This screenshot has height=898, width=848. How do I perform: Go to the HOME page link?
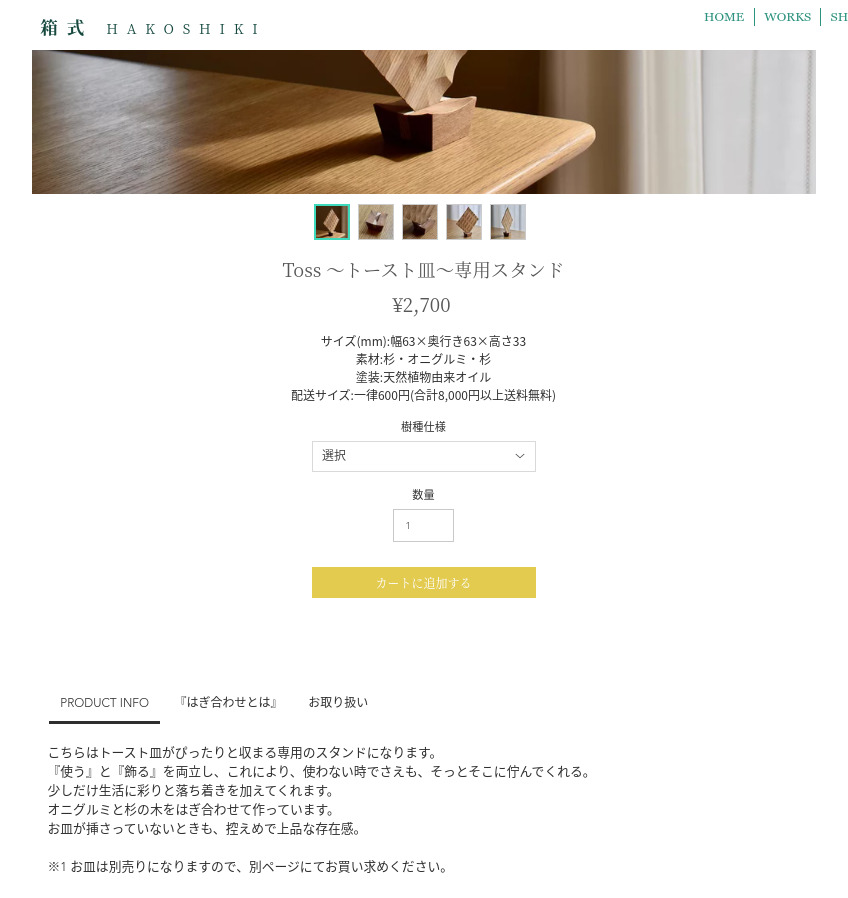pyautogui.click(x=724, y=17)
